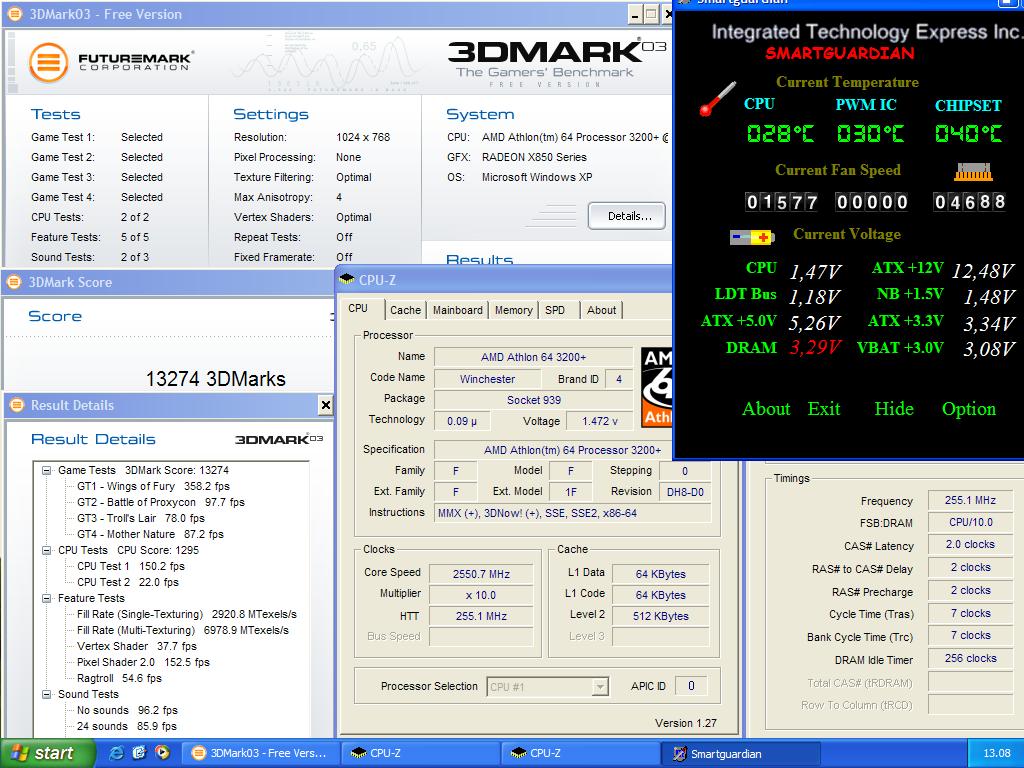The width and height of the screenshot is (1024, 768).
Task: Select the Pixel Shader 2.0 result row
Action: click(143, 662)
